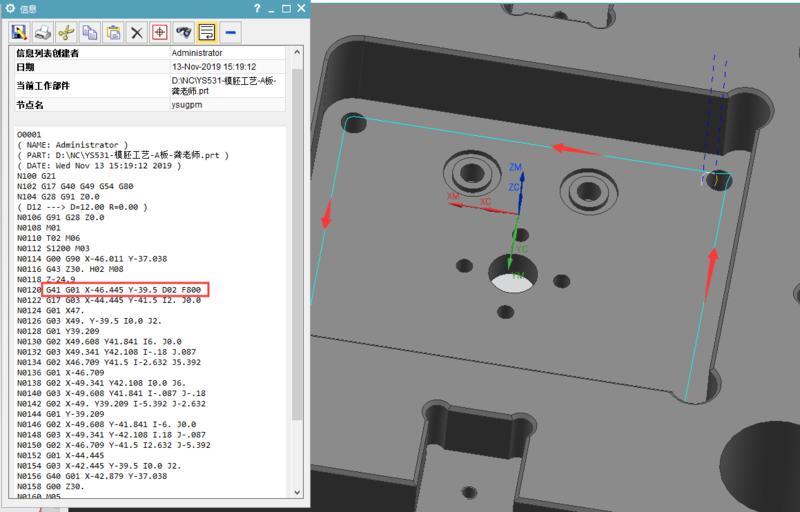This screenshot has width=800, height=512.
Task: Click the binoculars find icon
Action: pyautogui.click(x=183, y=33)
